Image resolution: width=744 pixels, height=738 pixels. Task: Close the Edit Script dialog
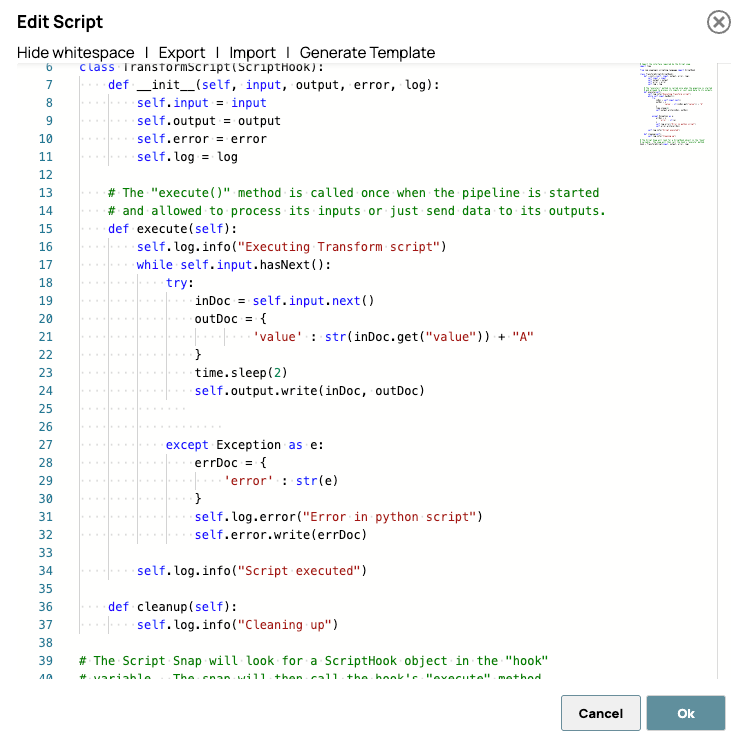(x=718, y=22)
